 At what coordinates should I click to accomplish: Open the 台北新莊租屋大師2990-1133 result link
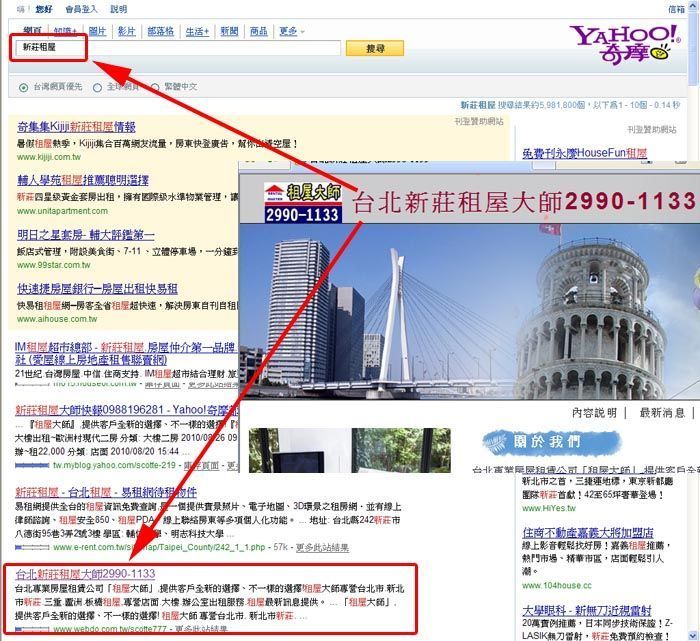85,574
